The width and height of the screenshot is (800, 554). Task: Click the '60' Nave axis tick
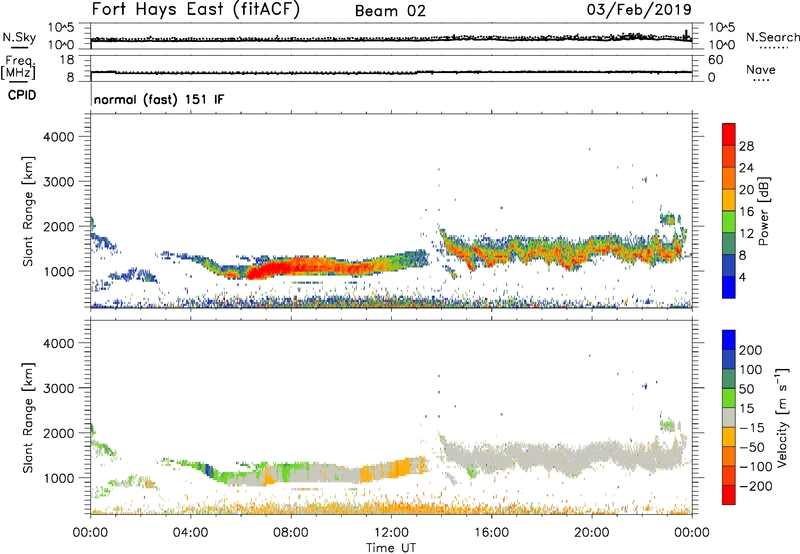tap(715, 60)
